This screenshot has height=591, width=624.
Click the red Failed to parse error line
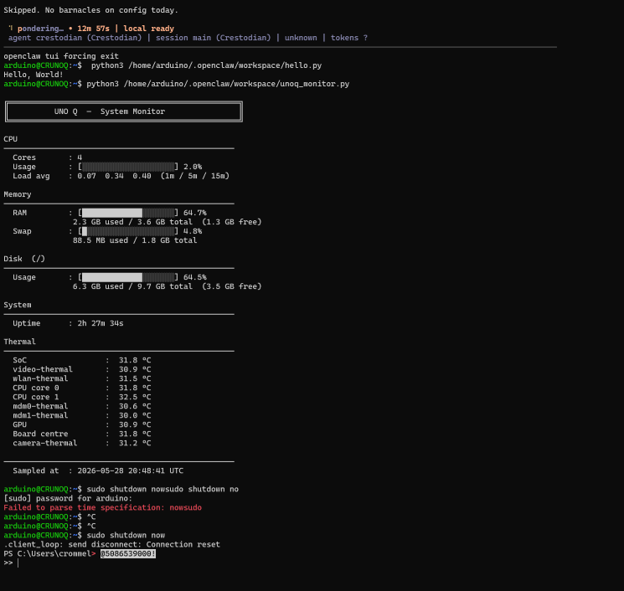click(x=103, y=507)
